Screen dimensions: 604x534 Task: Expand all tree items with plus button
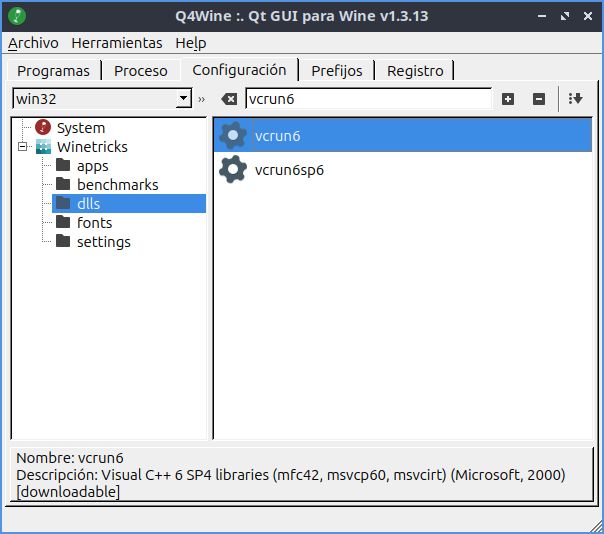point(508,99)
